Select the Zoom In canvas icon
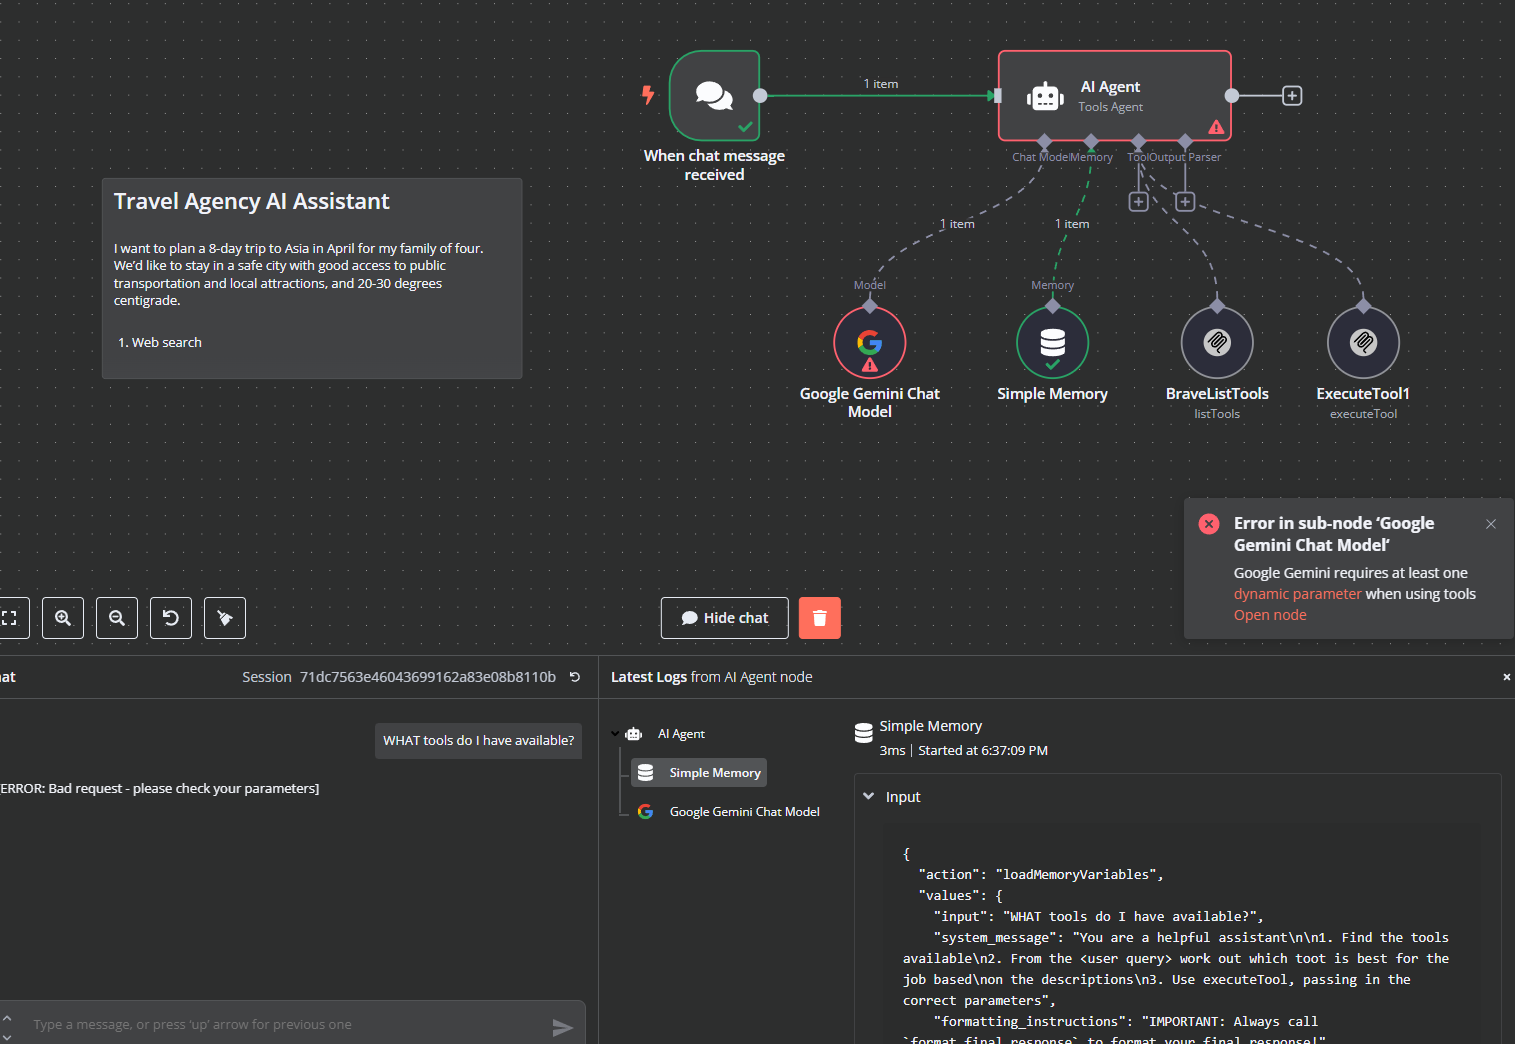 tap(63, 617)
